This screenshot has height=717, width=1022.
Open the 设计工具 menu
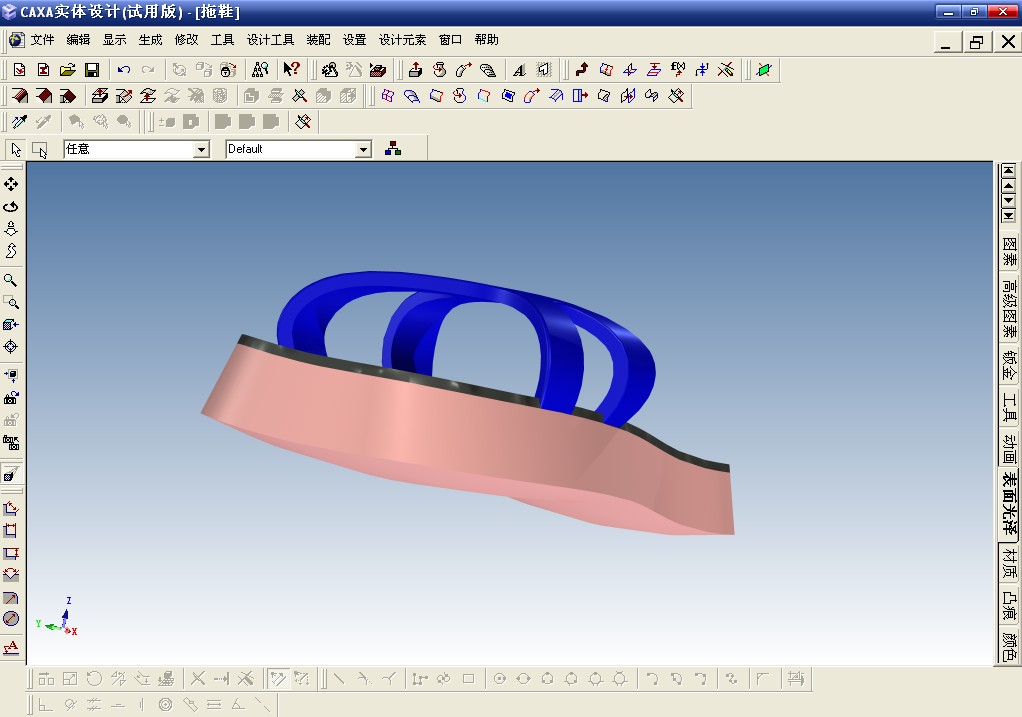[270, 40]
